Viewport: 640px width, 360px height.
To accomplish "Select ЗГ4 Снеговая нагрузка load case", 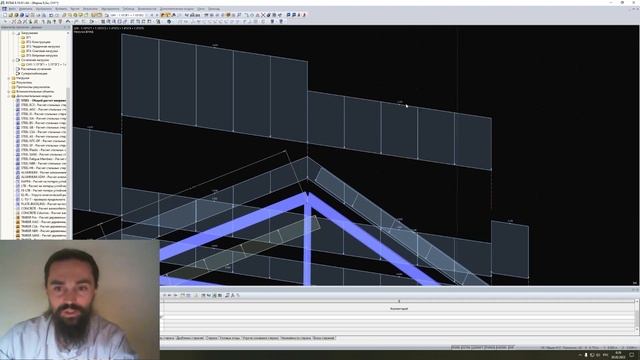I will coord(42,51).
